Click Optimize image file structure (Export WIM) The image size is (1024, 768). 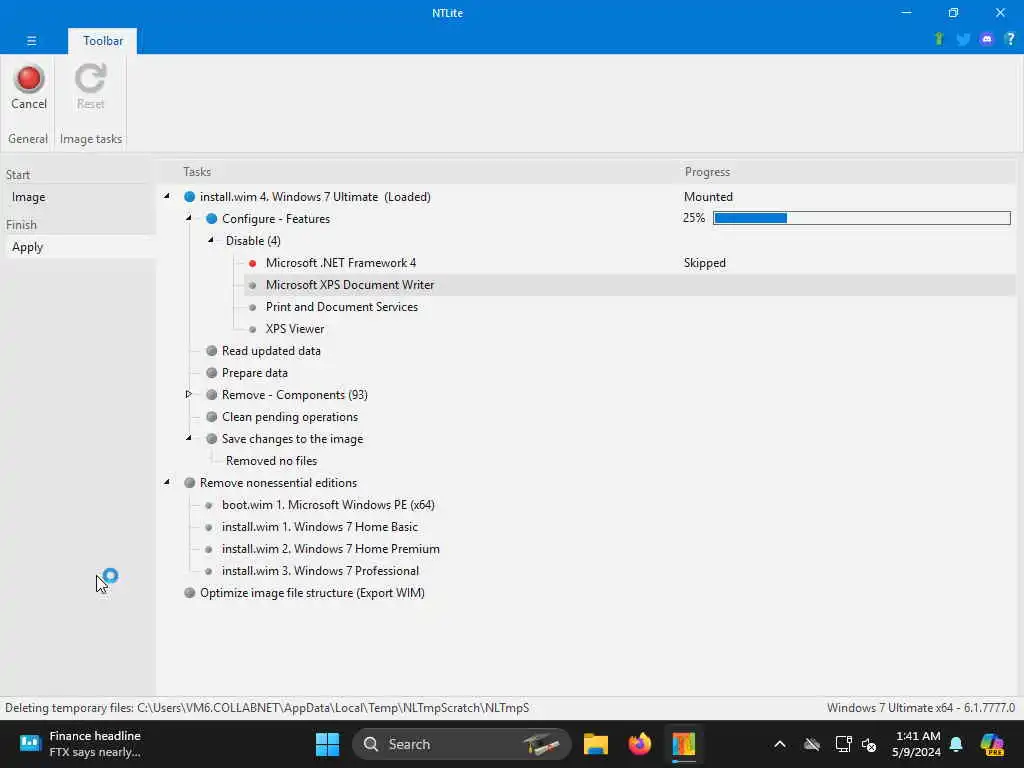pyautogui.click(x=312, y=593)
